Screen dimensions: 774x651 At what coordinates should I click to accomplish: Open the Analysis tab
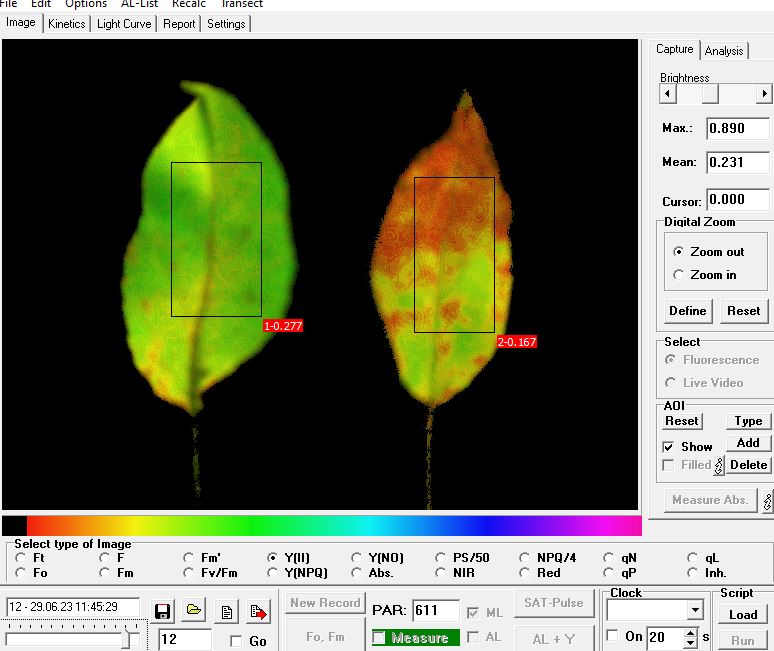pos(724,50)
